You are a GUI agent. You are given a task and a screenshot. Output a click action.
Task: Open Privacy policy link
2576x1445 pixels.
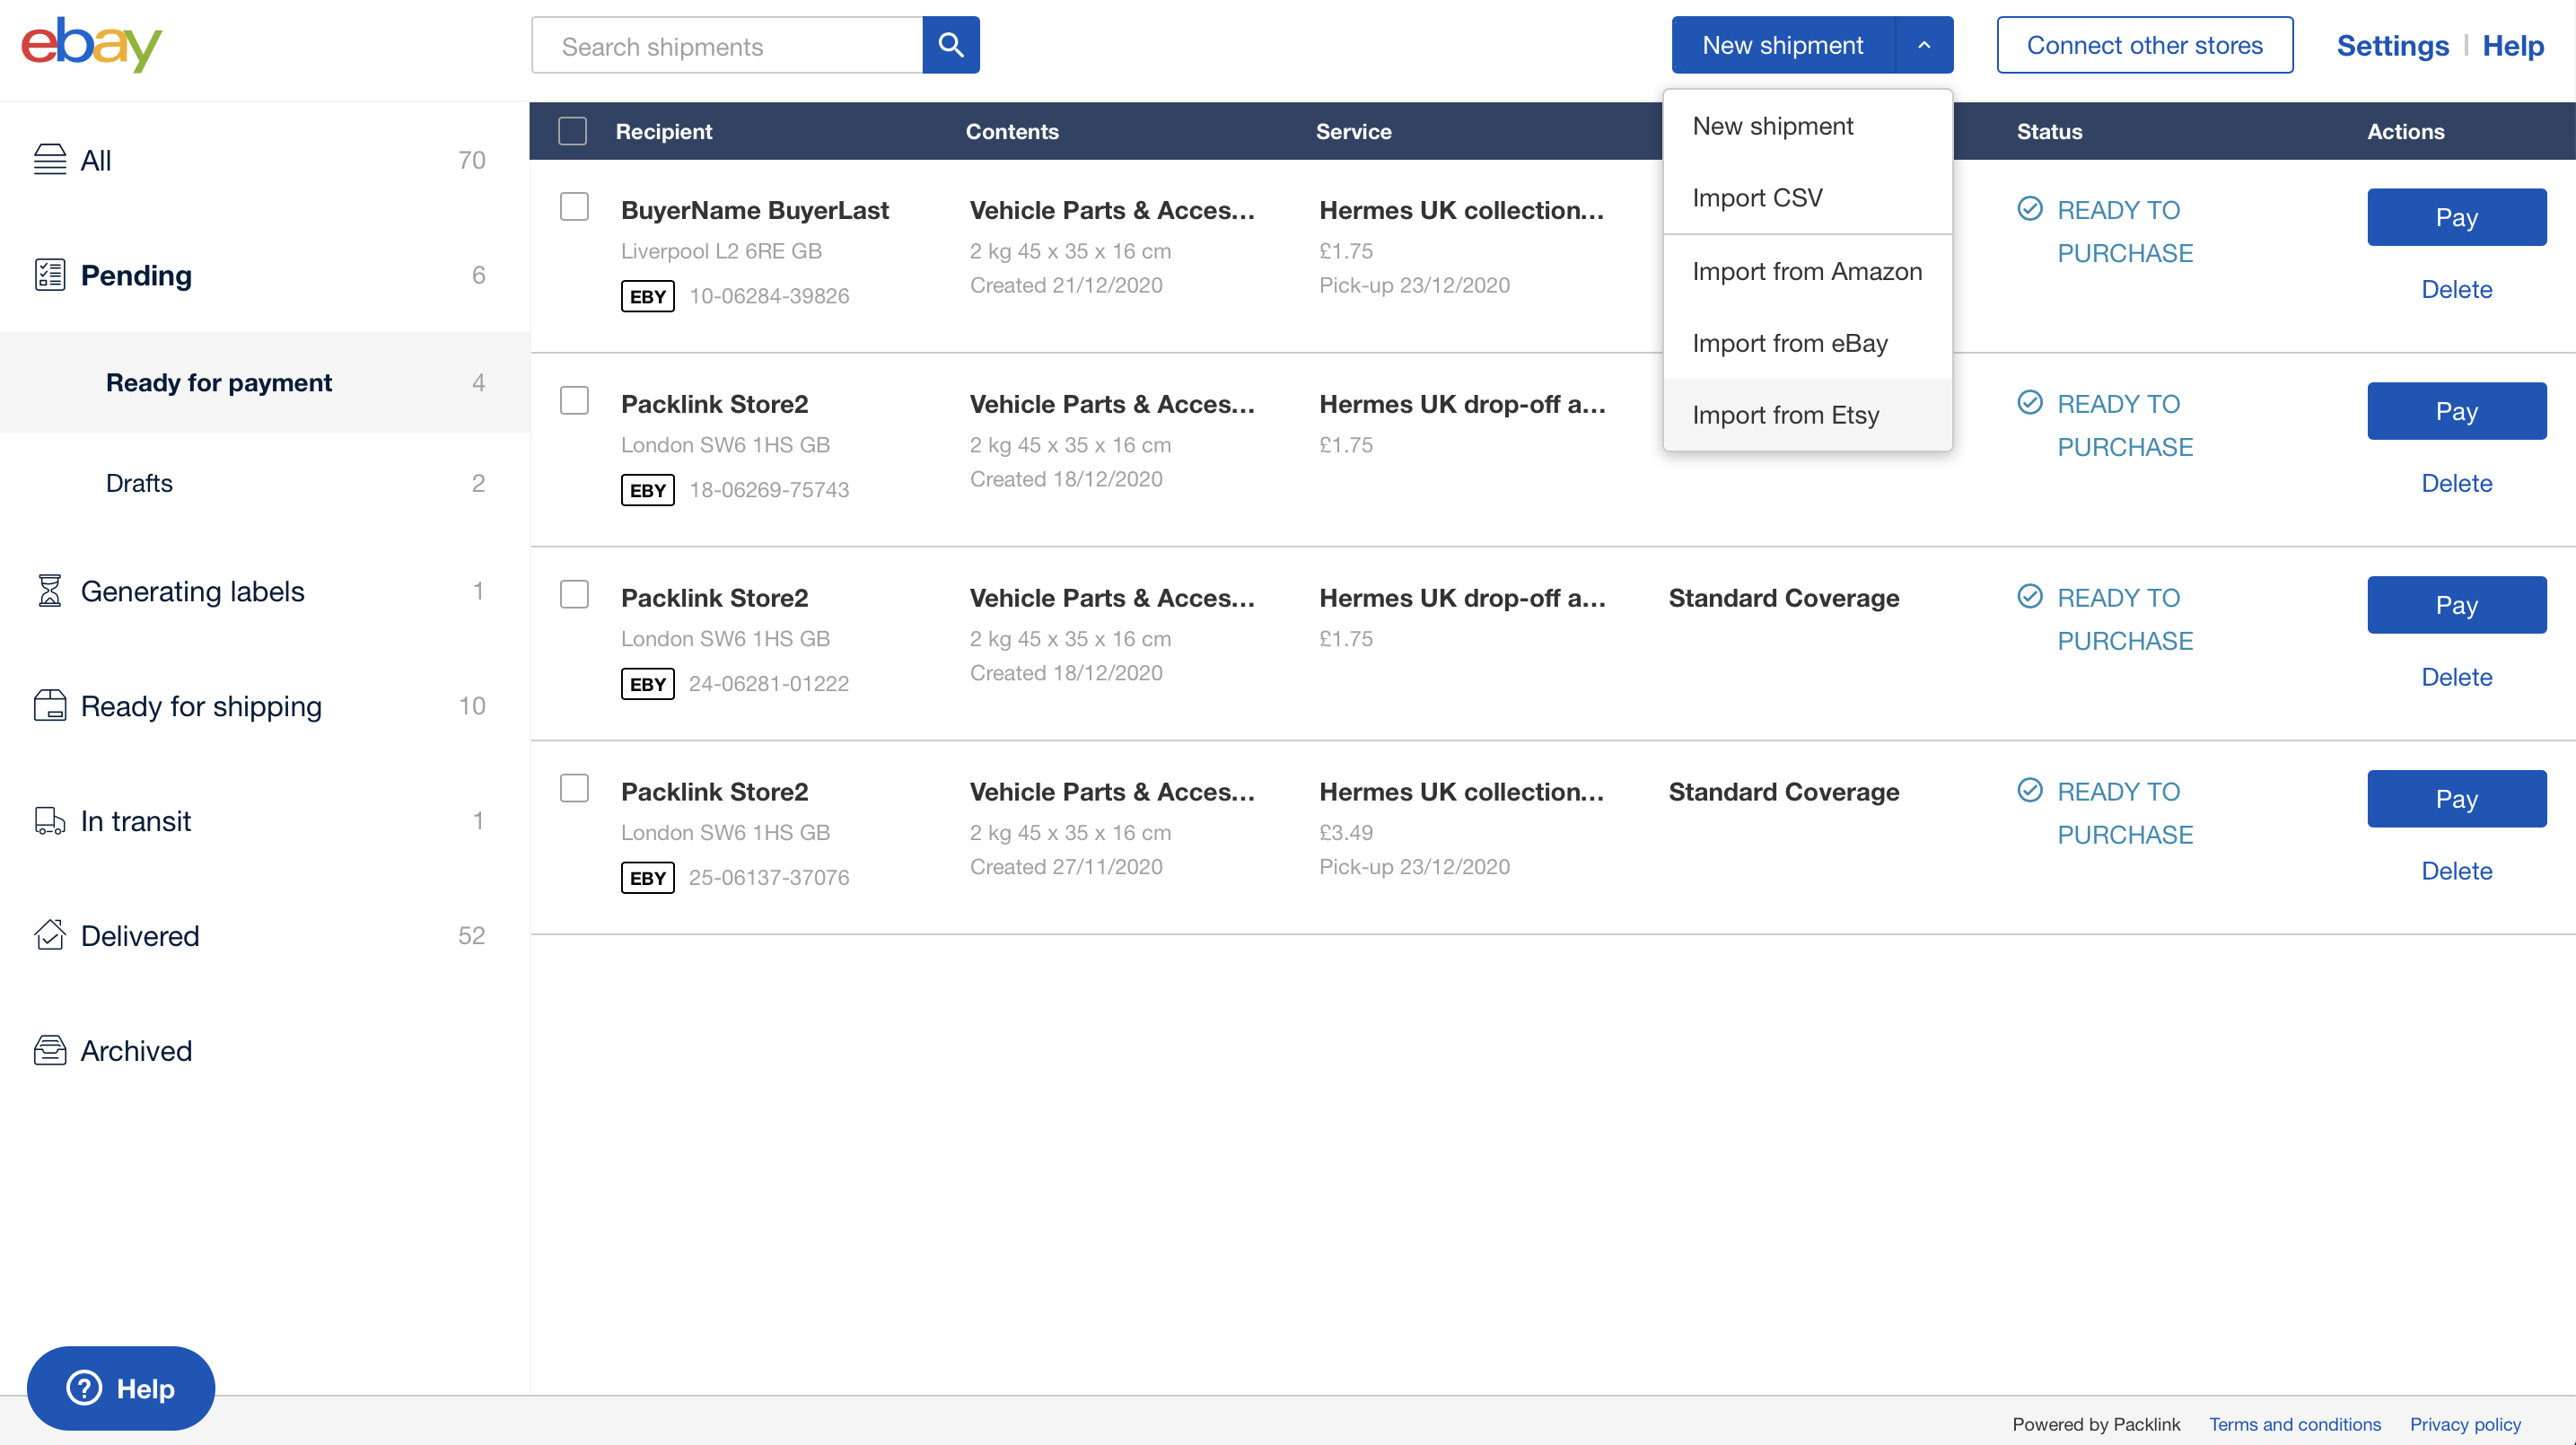2465,1424
